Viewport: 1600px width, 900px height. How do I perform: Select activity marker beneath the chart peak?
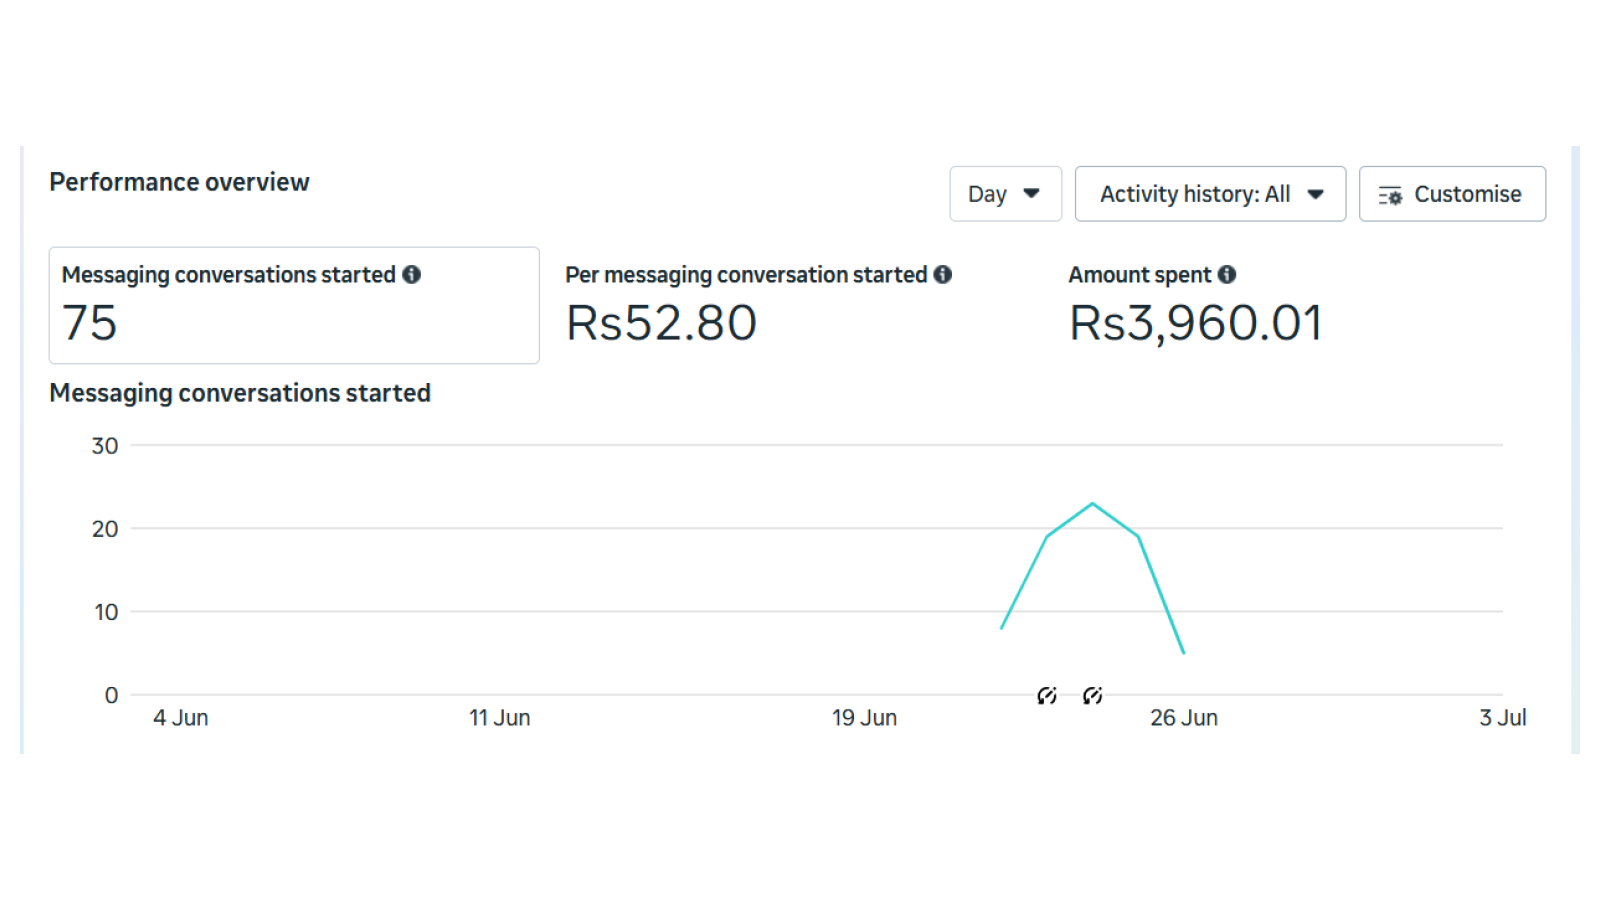pyautogui.click(x=1093, y=695)
